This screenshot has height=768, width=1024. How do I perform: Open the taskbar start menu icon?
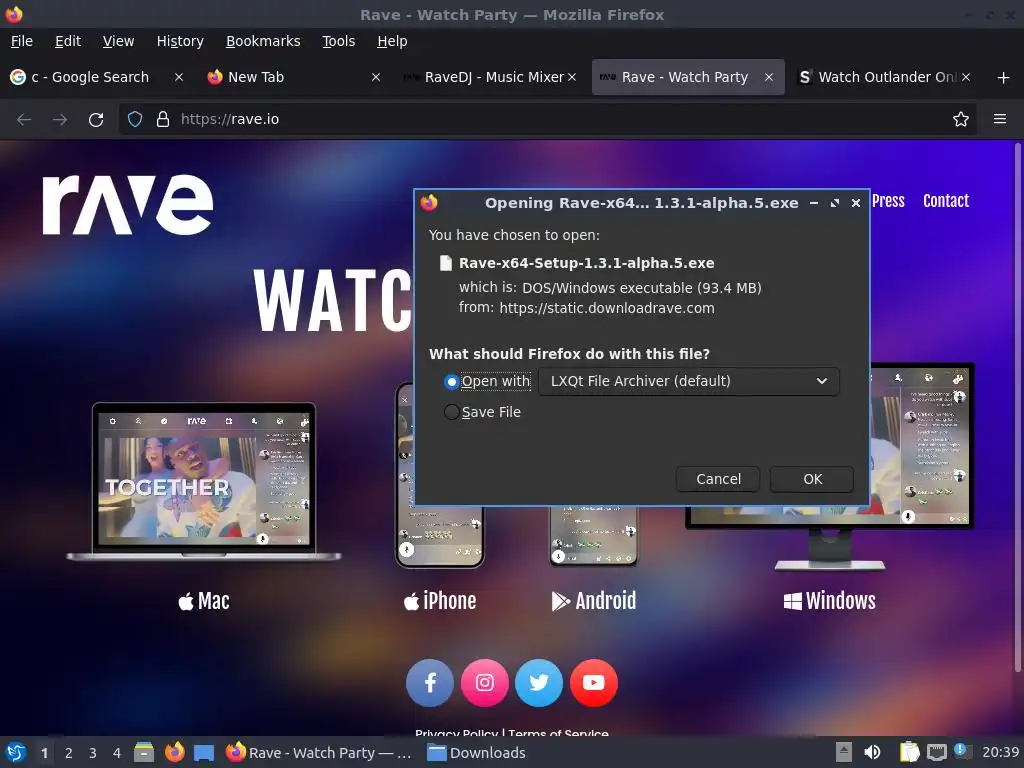tap(16, 752)
